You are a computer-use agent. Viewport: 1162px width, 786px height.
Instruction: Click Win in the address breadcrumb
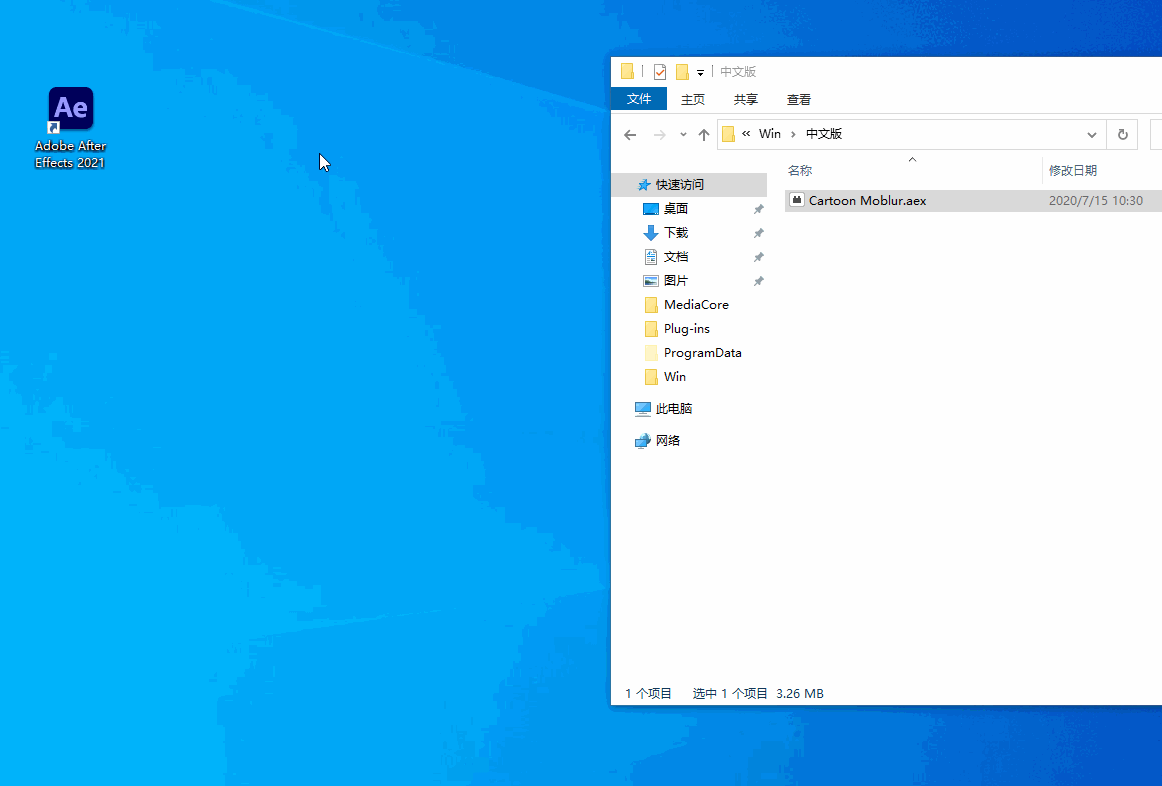769,134
